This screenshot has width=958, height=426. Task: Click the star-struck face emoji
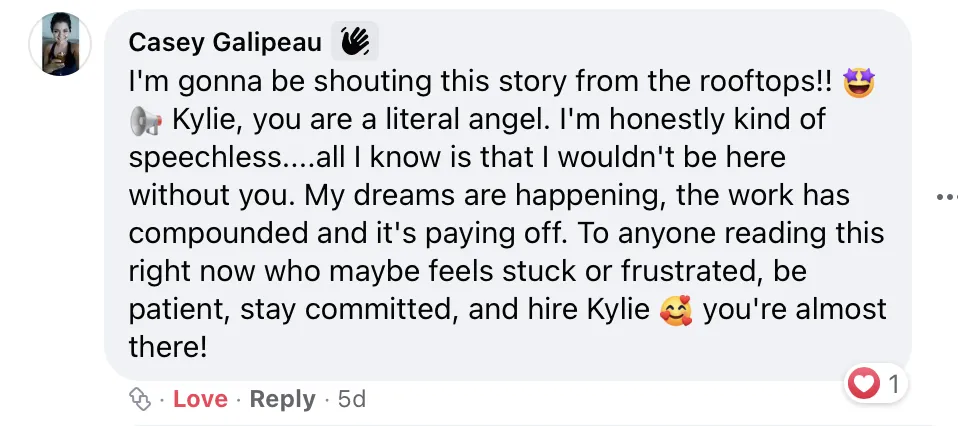(x=858, y=80)
